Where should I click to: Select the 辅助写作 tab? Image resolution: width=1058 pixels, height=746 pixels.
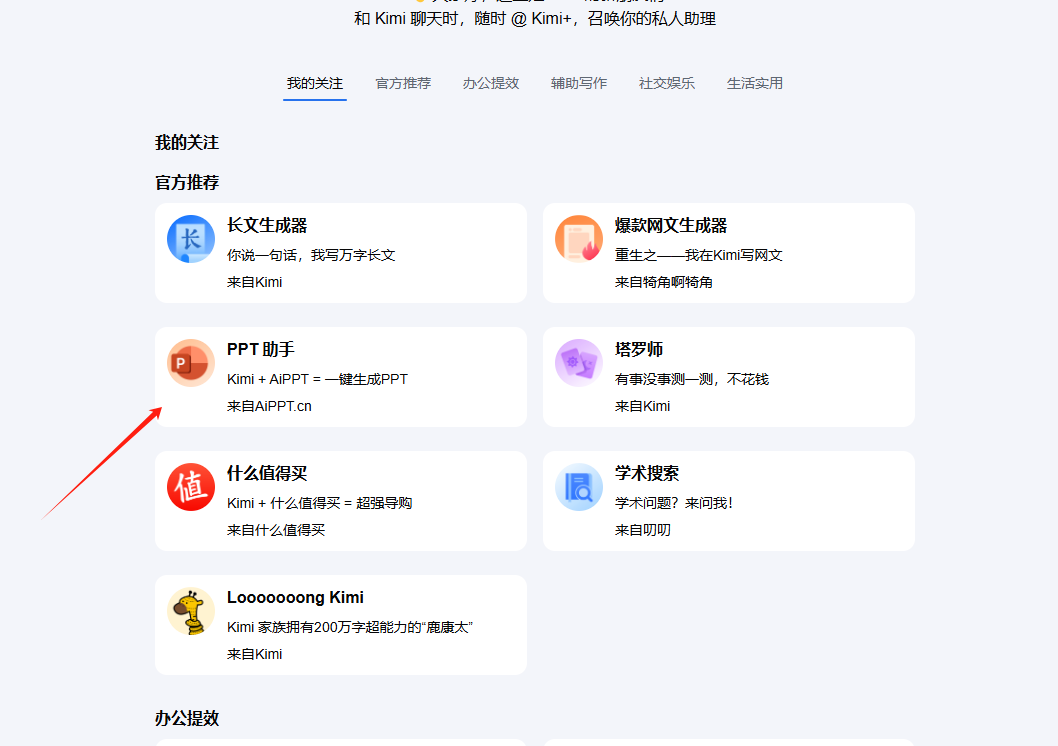click(579, 84)
